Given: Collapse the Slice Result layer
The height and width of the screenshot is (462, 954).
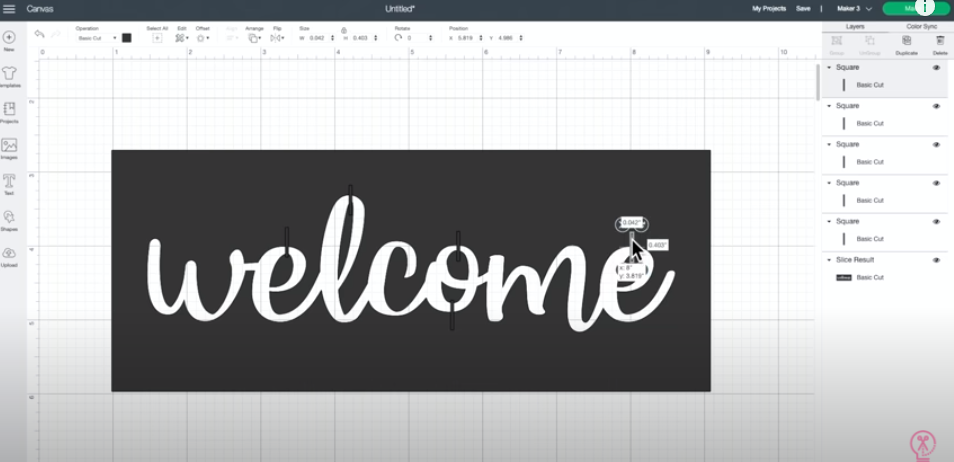Looking at the screenshot, I should pos(829,260).
